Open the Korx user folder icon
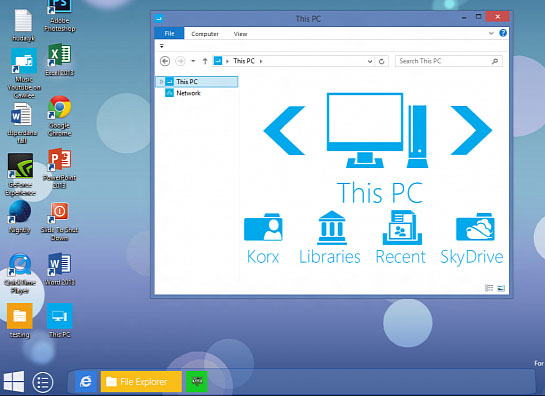This screenshot has height=396, width=545. (x=263, y=227)
